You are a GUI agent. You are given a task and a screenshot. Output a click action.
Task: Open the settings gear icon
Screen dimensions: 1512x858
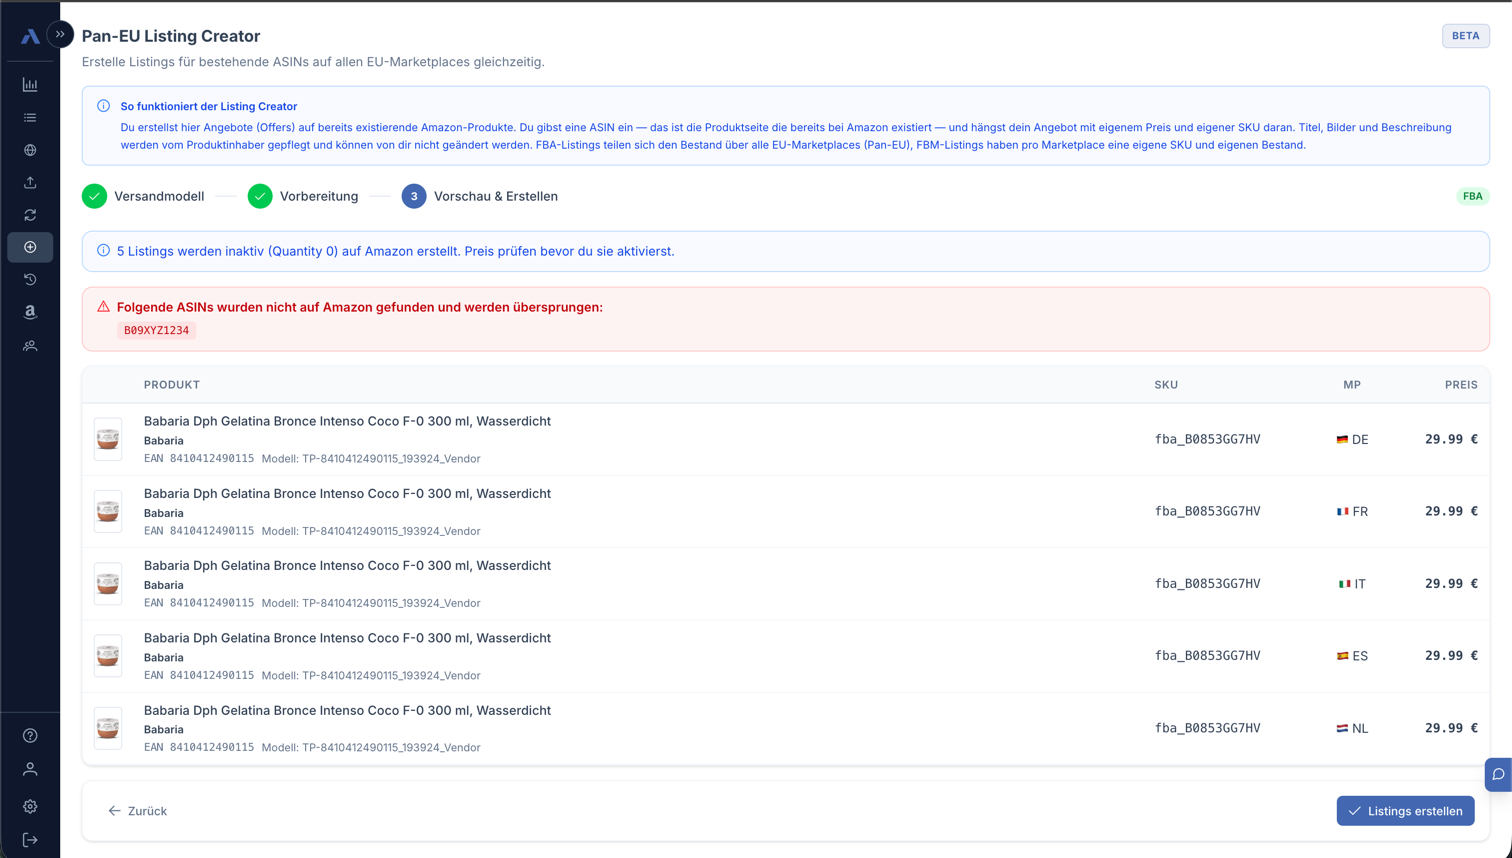pyautogui.click(x=30, y=805)
